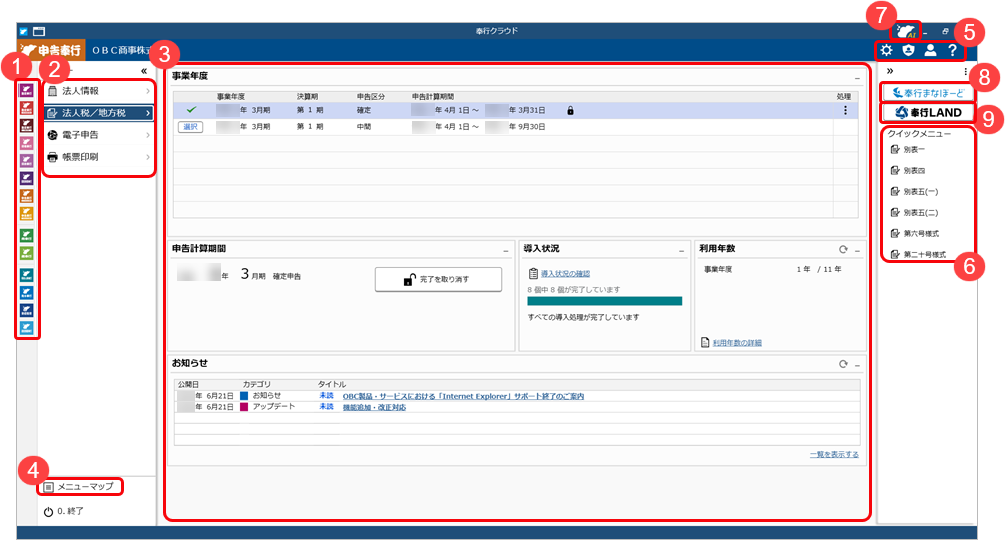Minimize the 利用年数 panel
The height and width of the screenshot is (540, 1005).
click(x=857, y=251)
